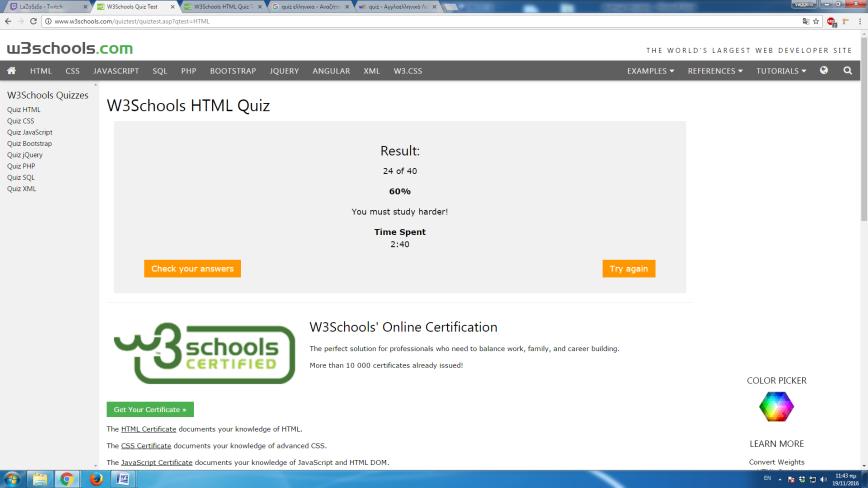Select Quiz PHP in sidebar

pos(21,166)
